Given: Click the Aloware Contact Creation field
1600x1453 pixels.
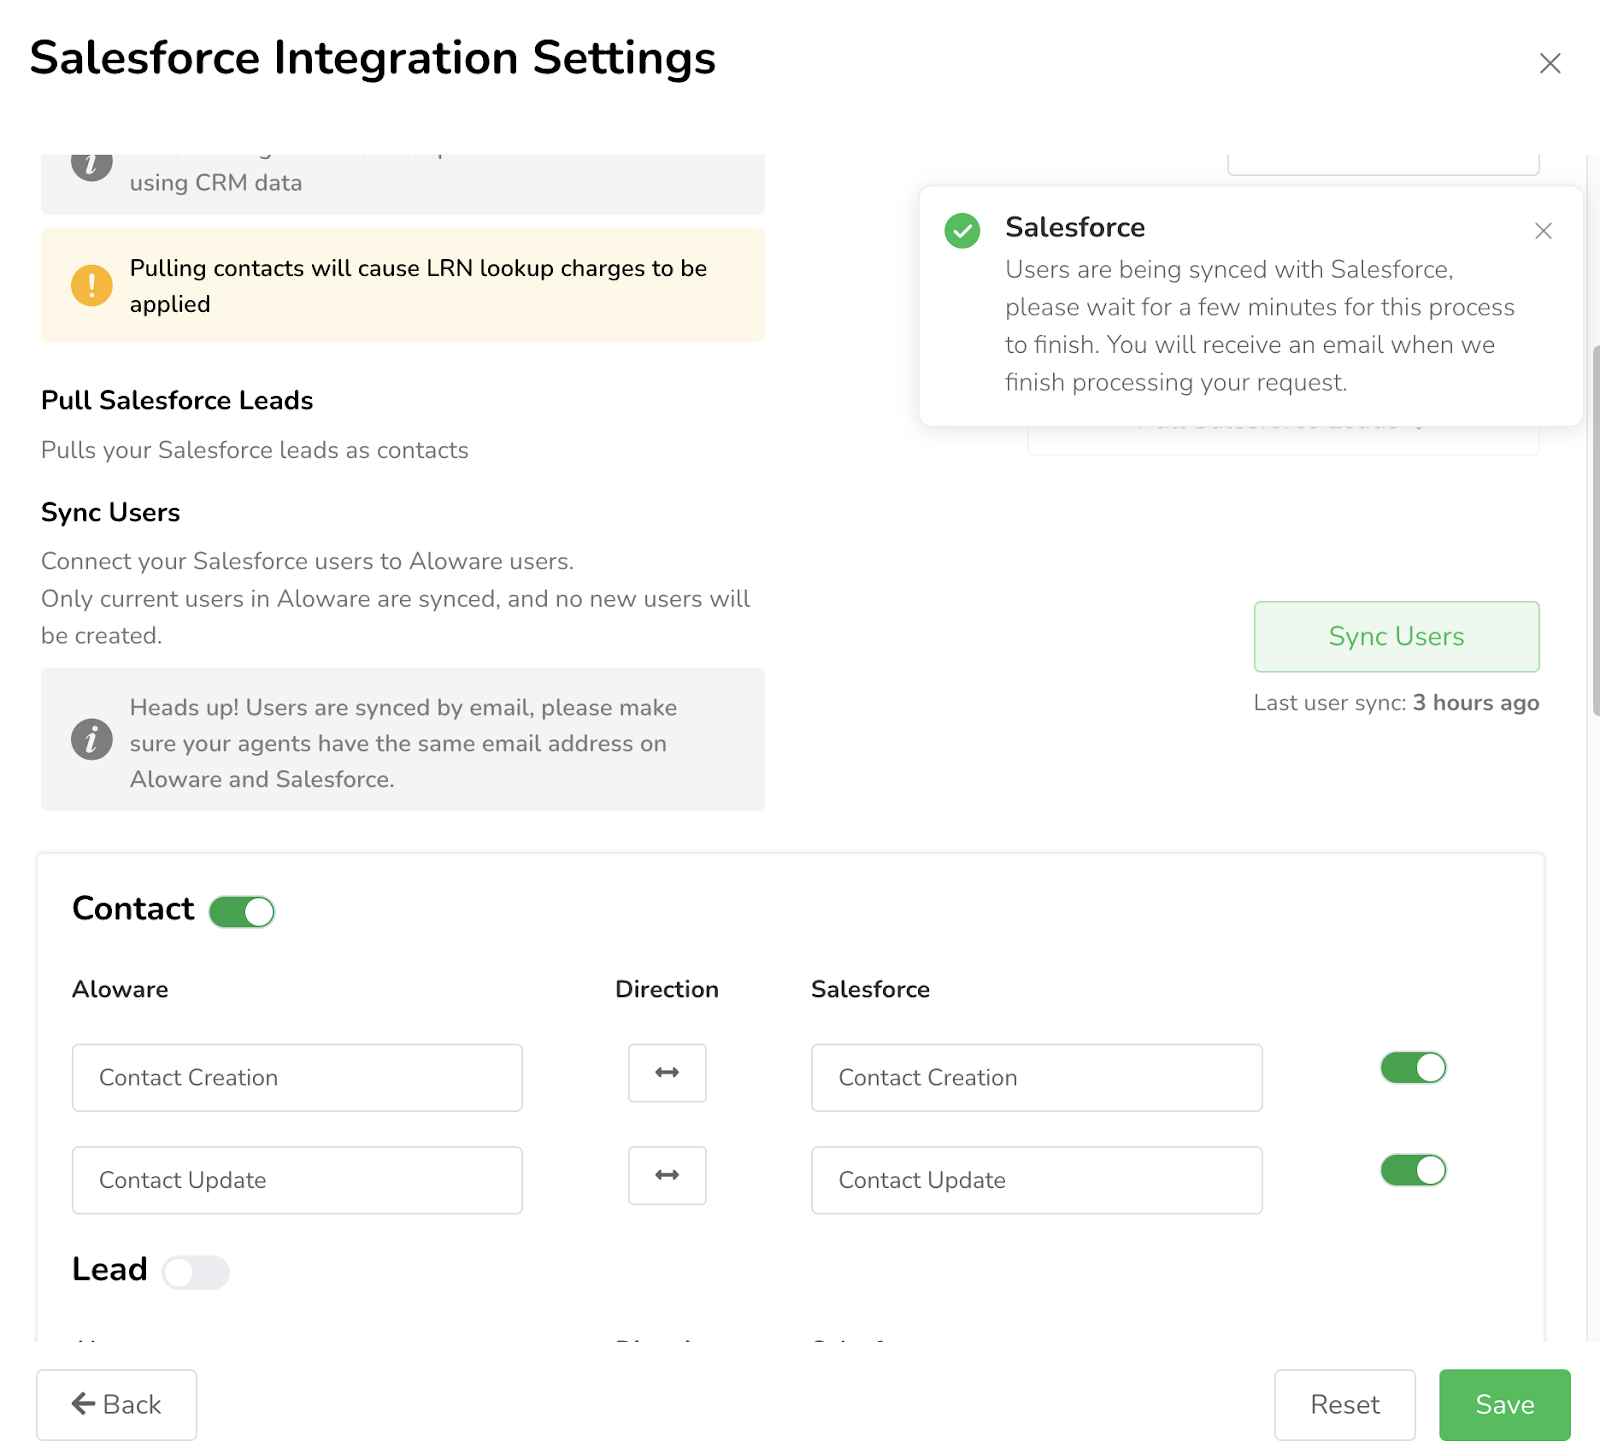Looking at the screenshot, I should click(x=297, y=1078).
